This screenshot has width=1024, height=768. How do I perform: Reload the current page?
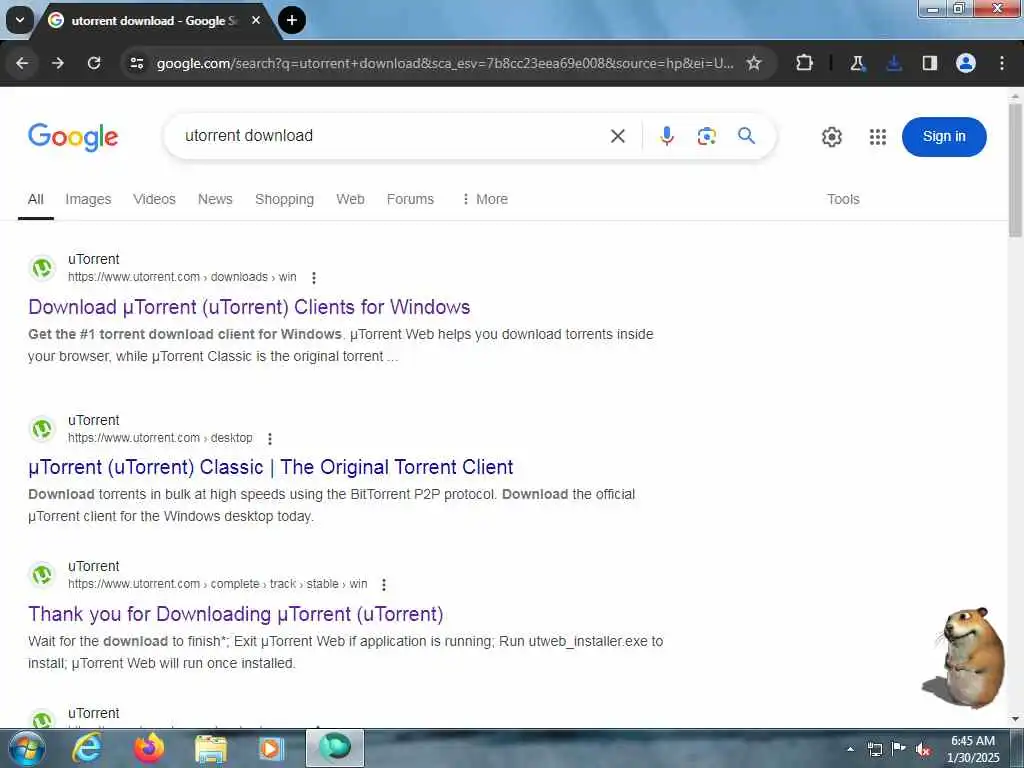[x=94, y=63]
